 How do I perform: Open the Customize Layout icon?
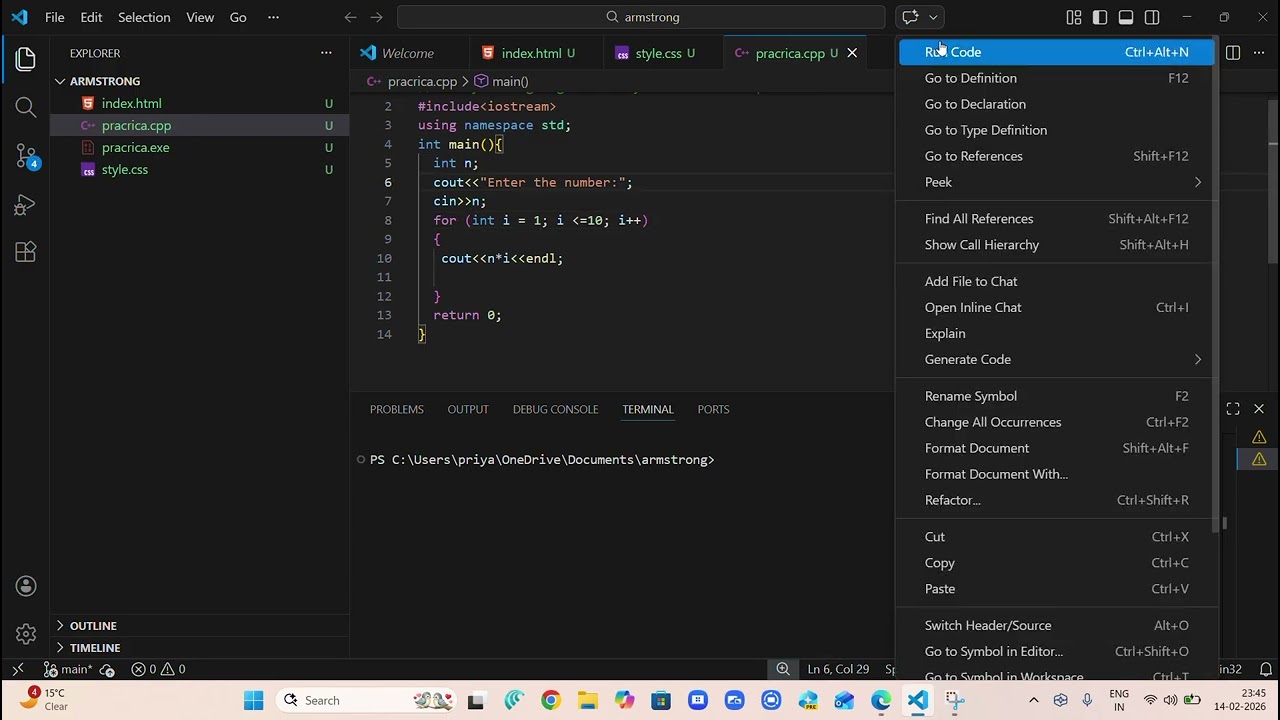(x=1074, y=17)
